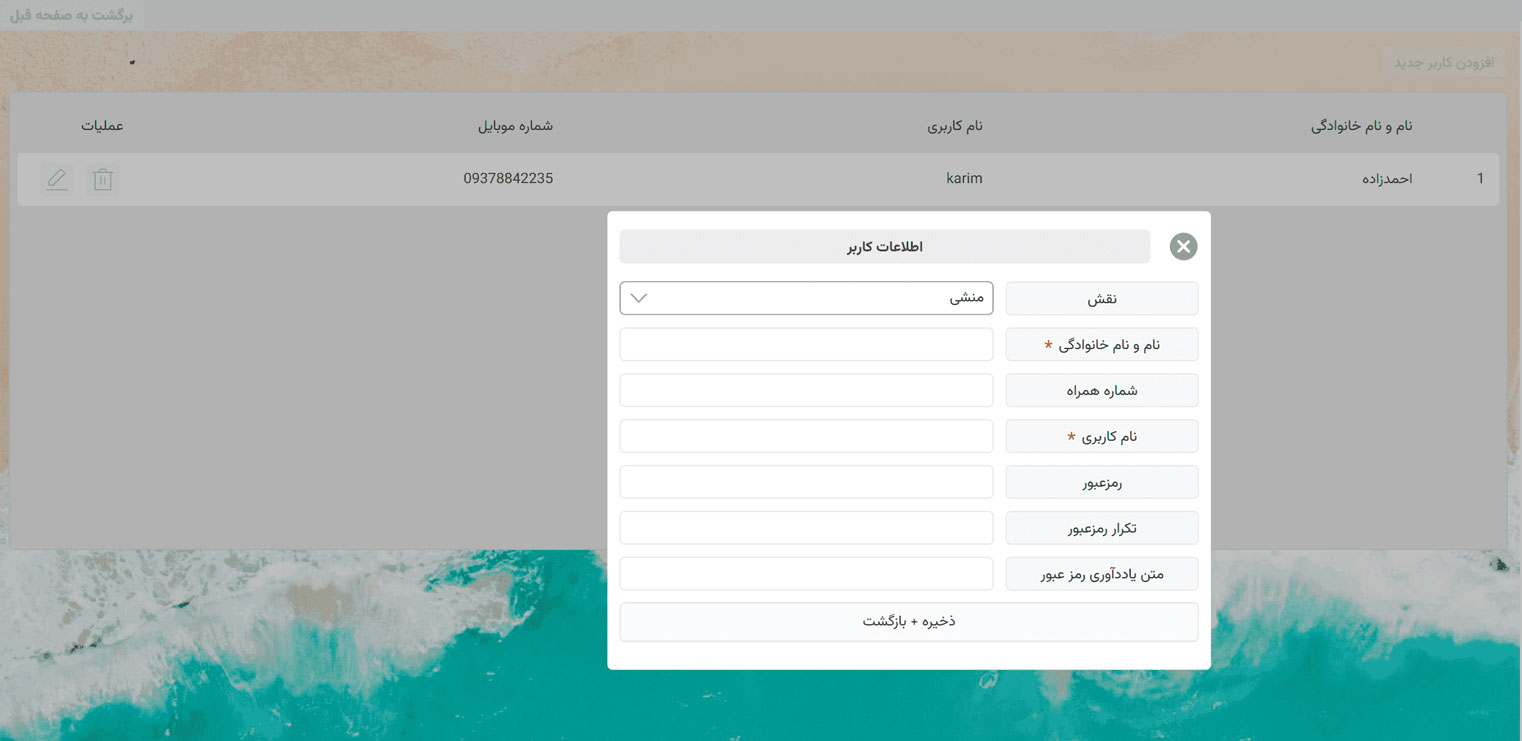Click the dropdown chevron arrow in role field
Viewport: 1522px width, 741px height.
[x=639, y=298]
